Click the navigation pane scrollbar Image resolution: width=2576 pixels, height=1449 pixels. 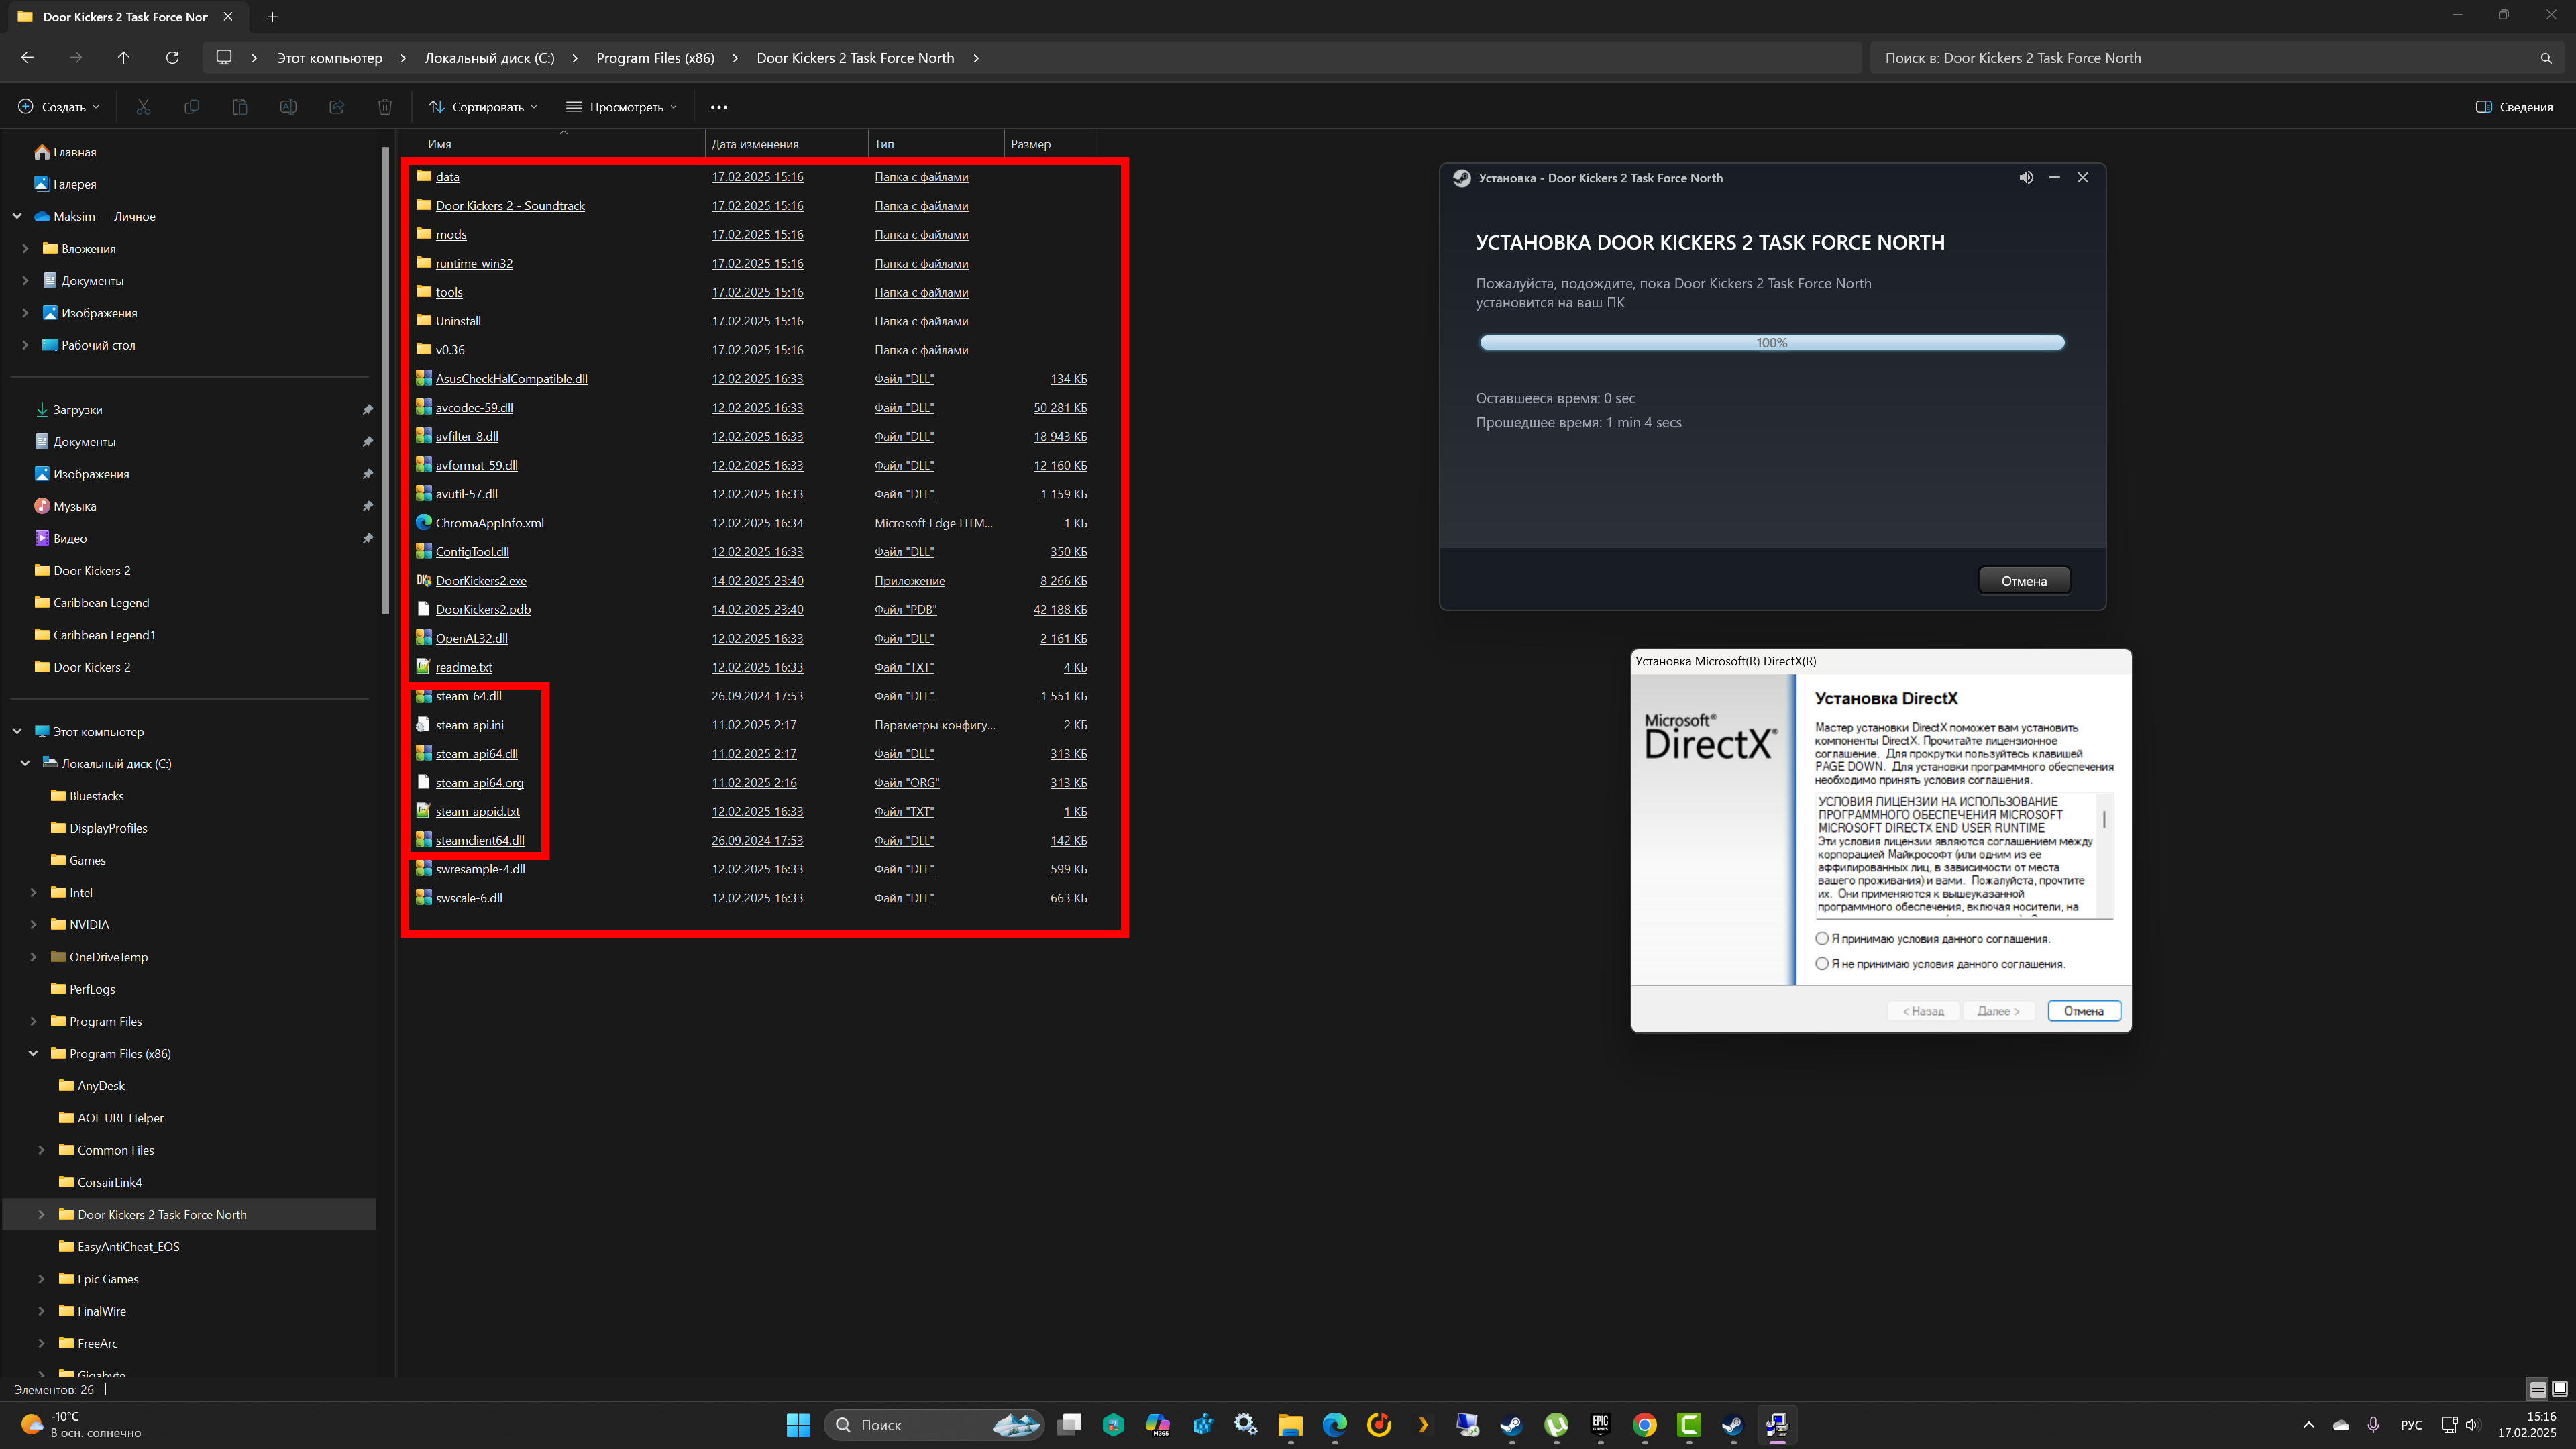385,380
